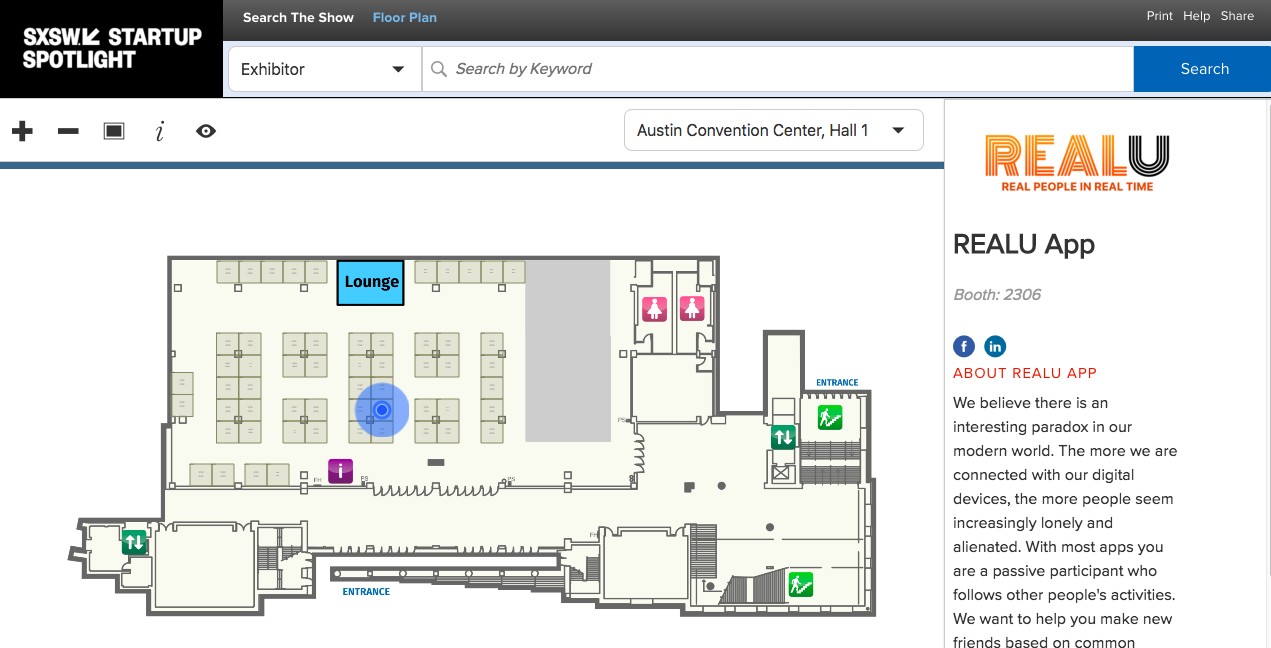This screenshot has height=648, width=1271.
Task: Open REALU App LinkedIn page icon
Action: [995, 346]
